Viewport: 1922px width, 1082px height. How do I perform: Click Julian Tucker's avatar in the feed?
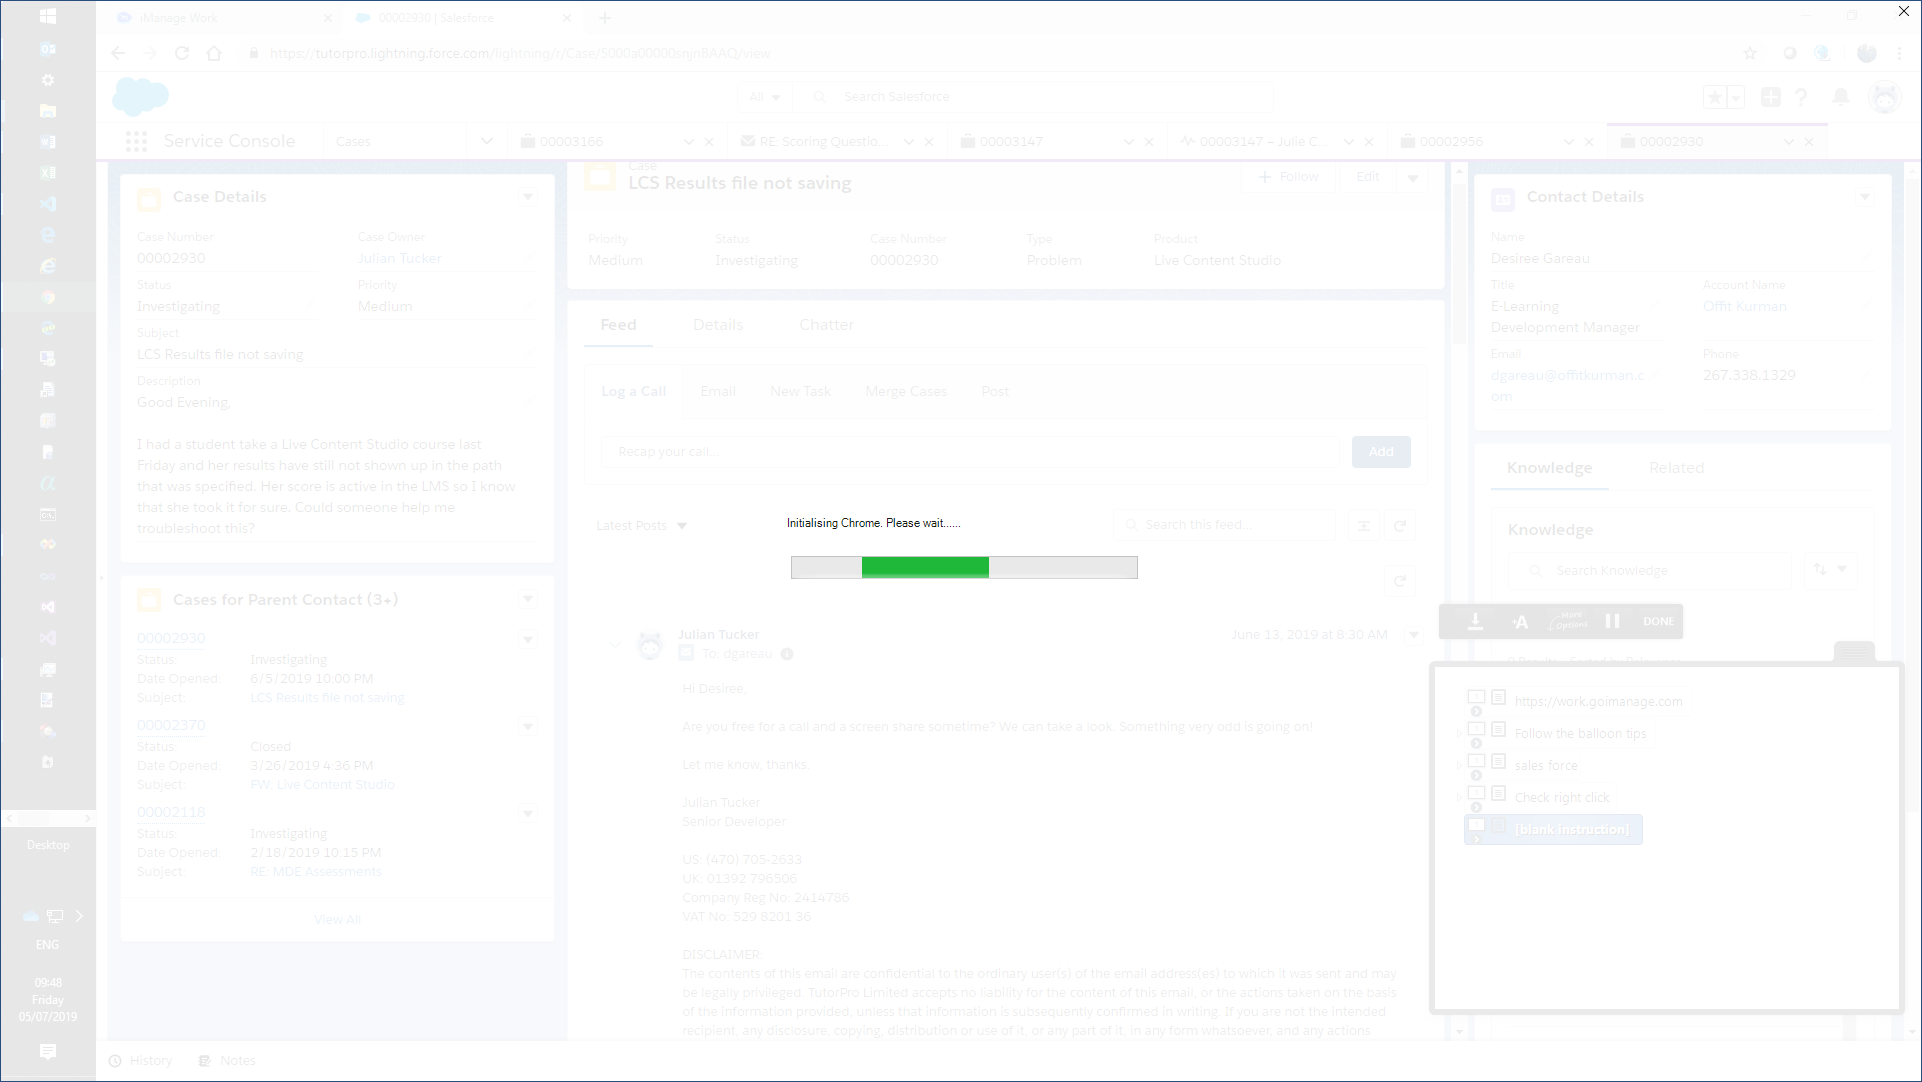click(650, 646)
